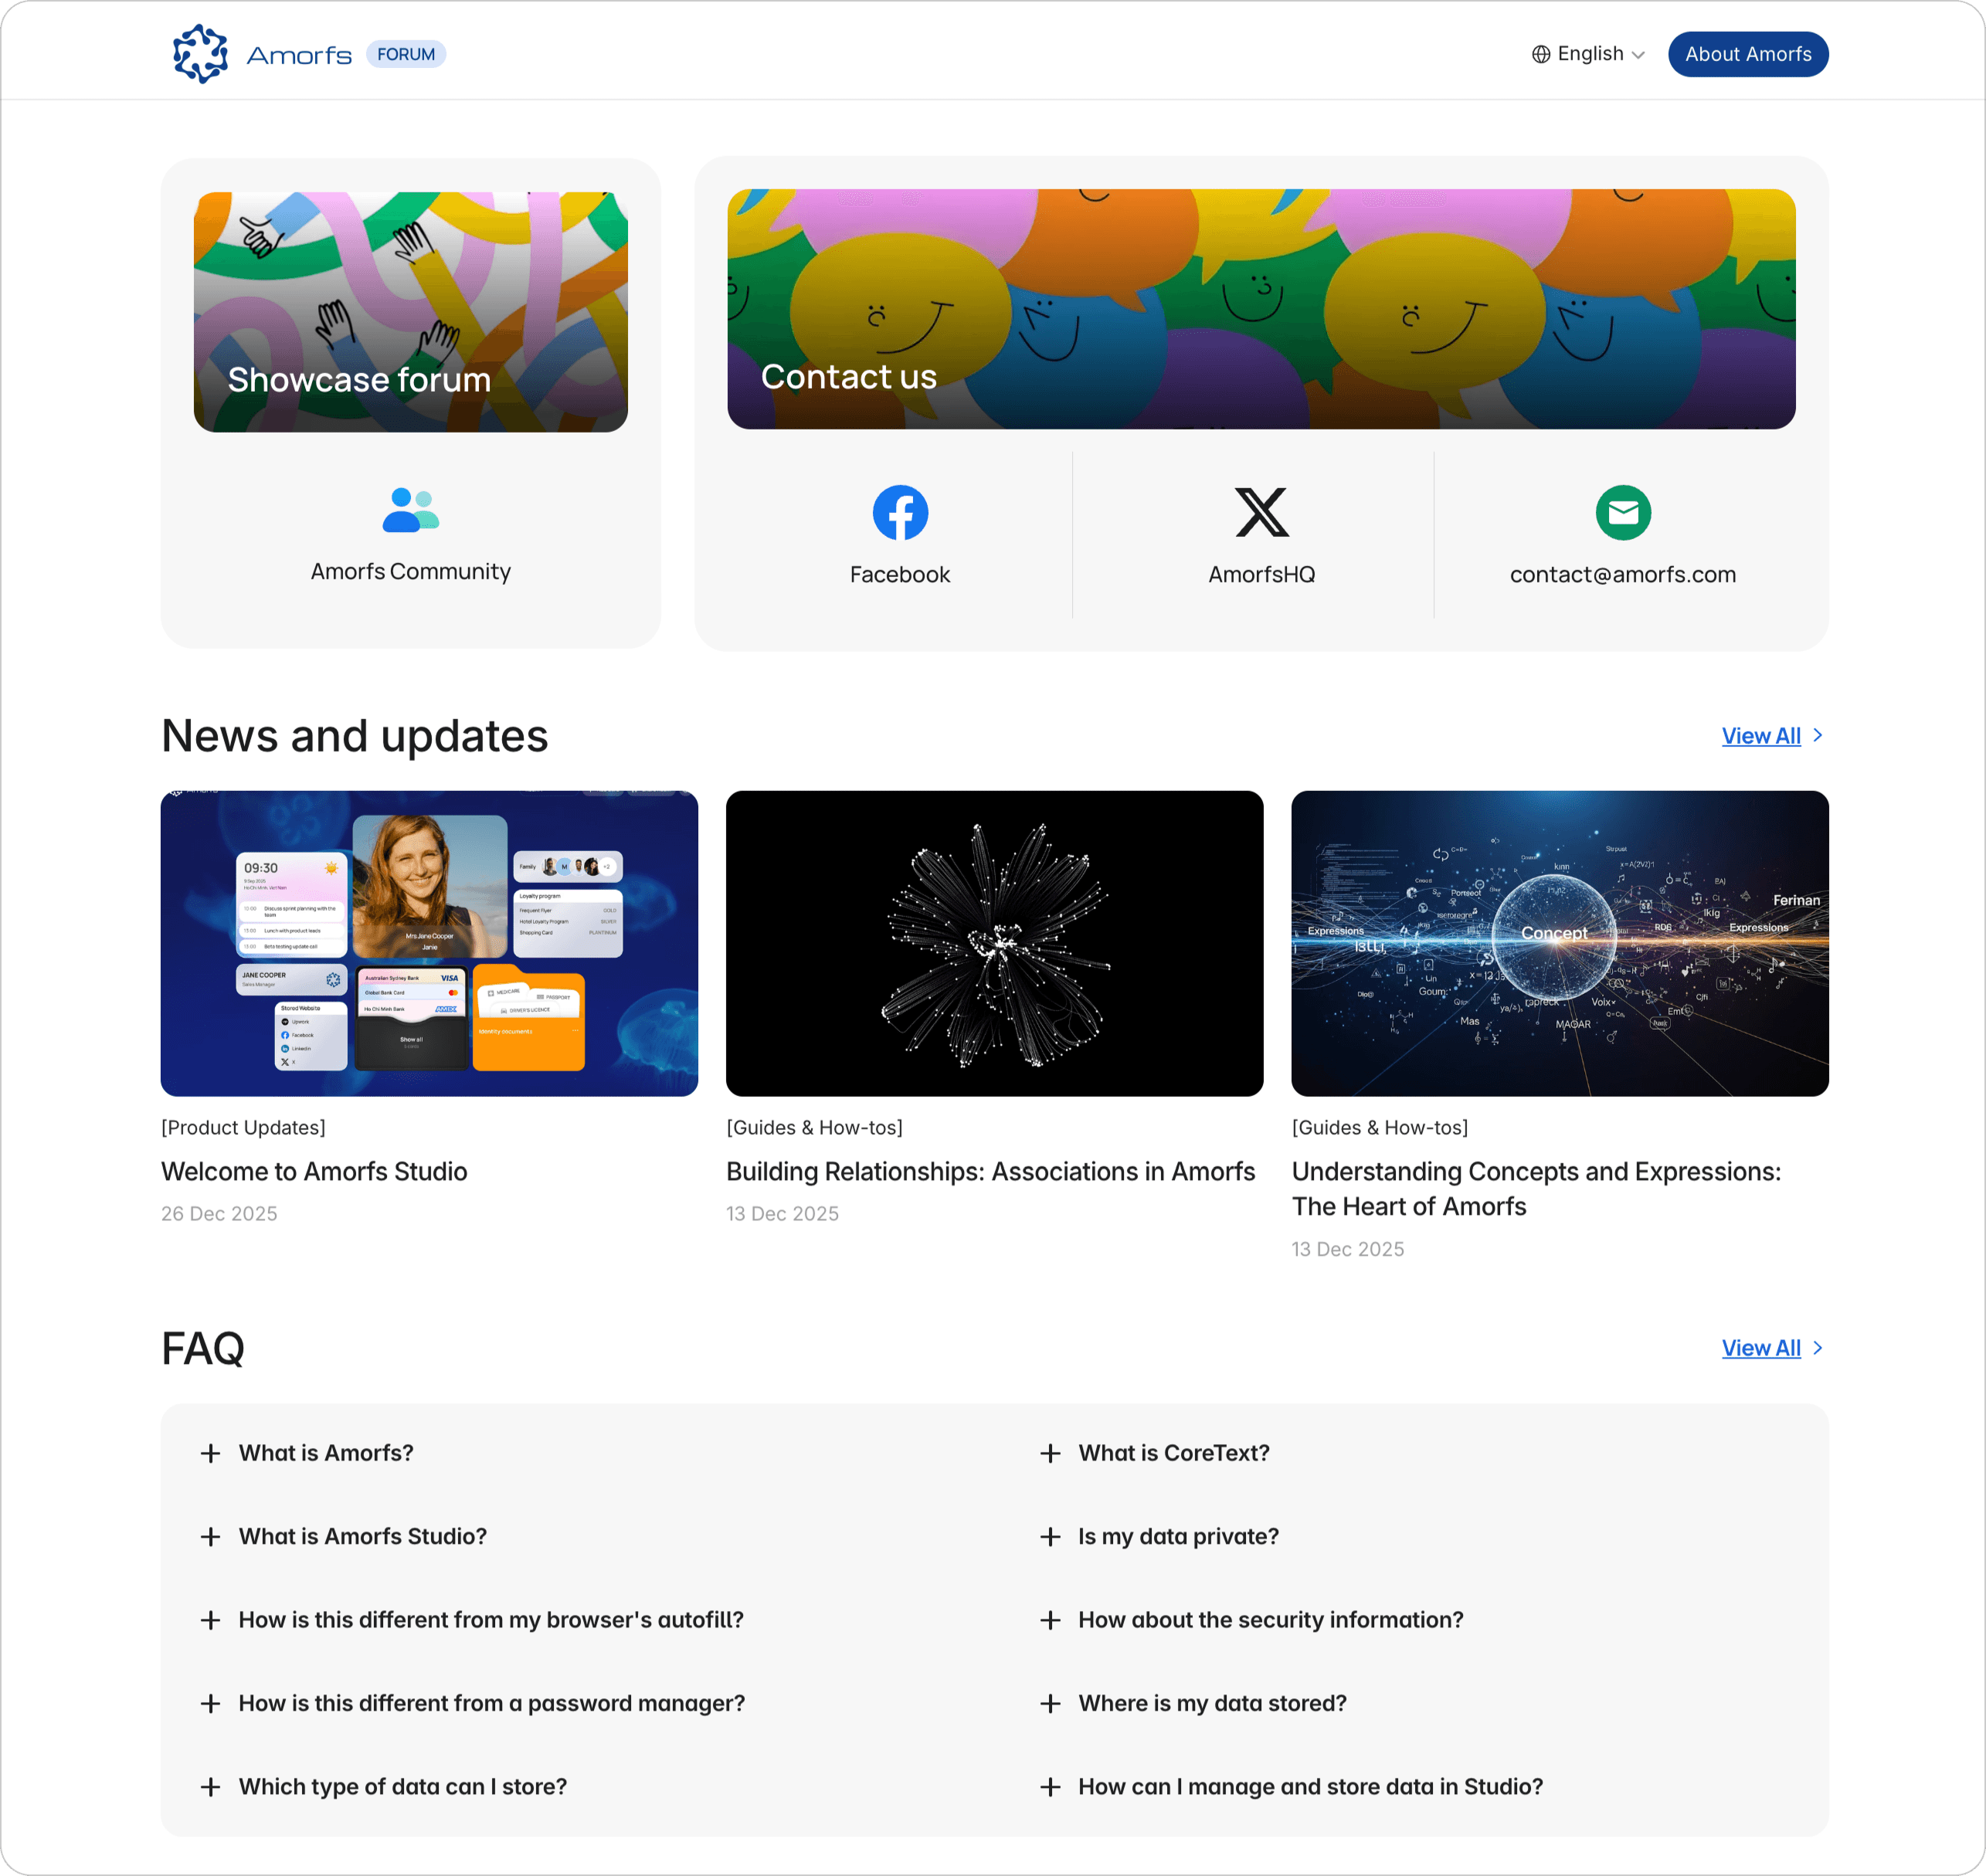The width and height of the screenshot is (1986, 1876).
Task: Click the Amorfs logo icon
Action: pos(200,54)
